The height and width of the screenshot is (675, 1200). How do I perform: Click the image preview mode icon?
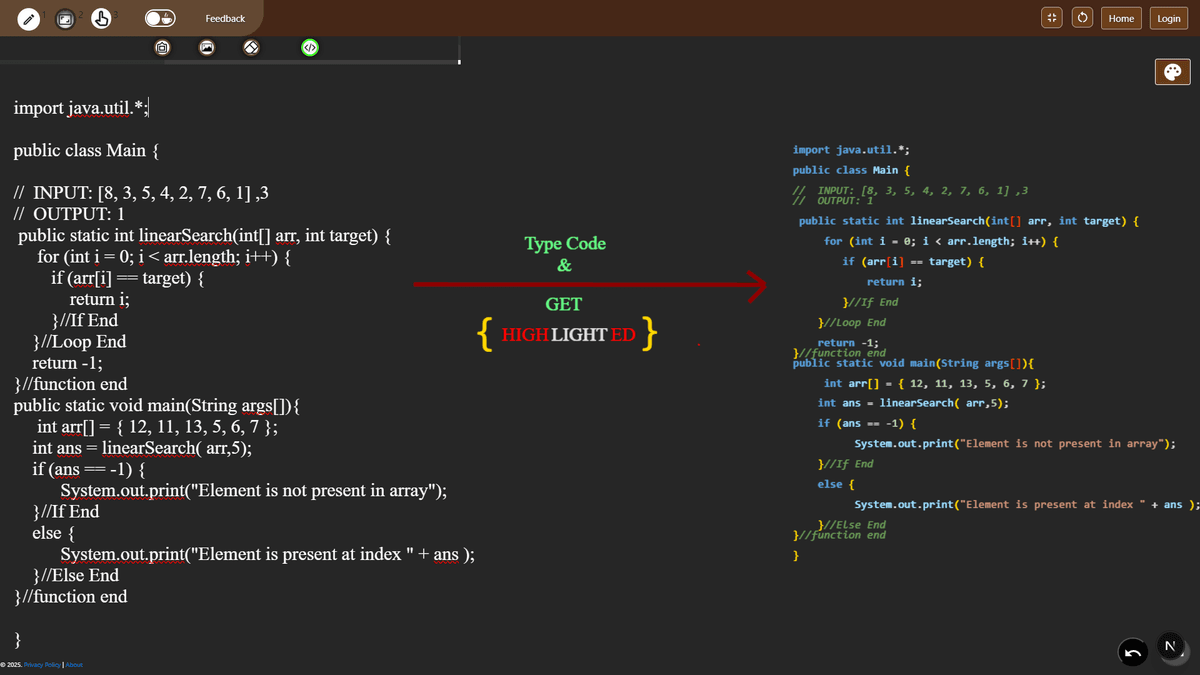(x=65, y=19)
